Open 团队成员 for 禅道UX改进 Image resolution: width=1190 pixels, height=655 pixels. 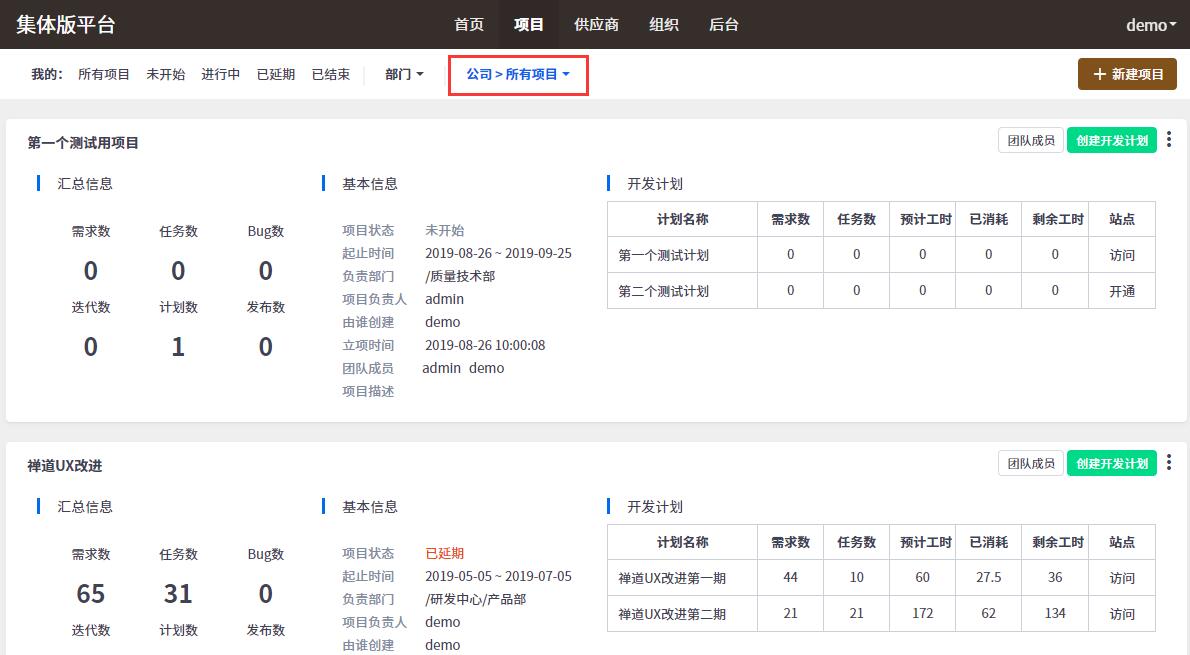(1031, 463)
